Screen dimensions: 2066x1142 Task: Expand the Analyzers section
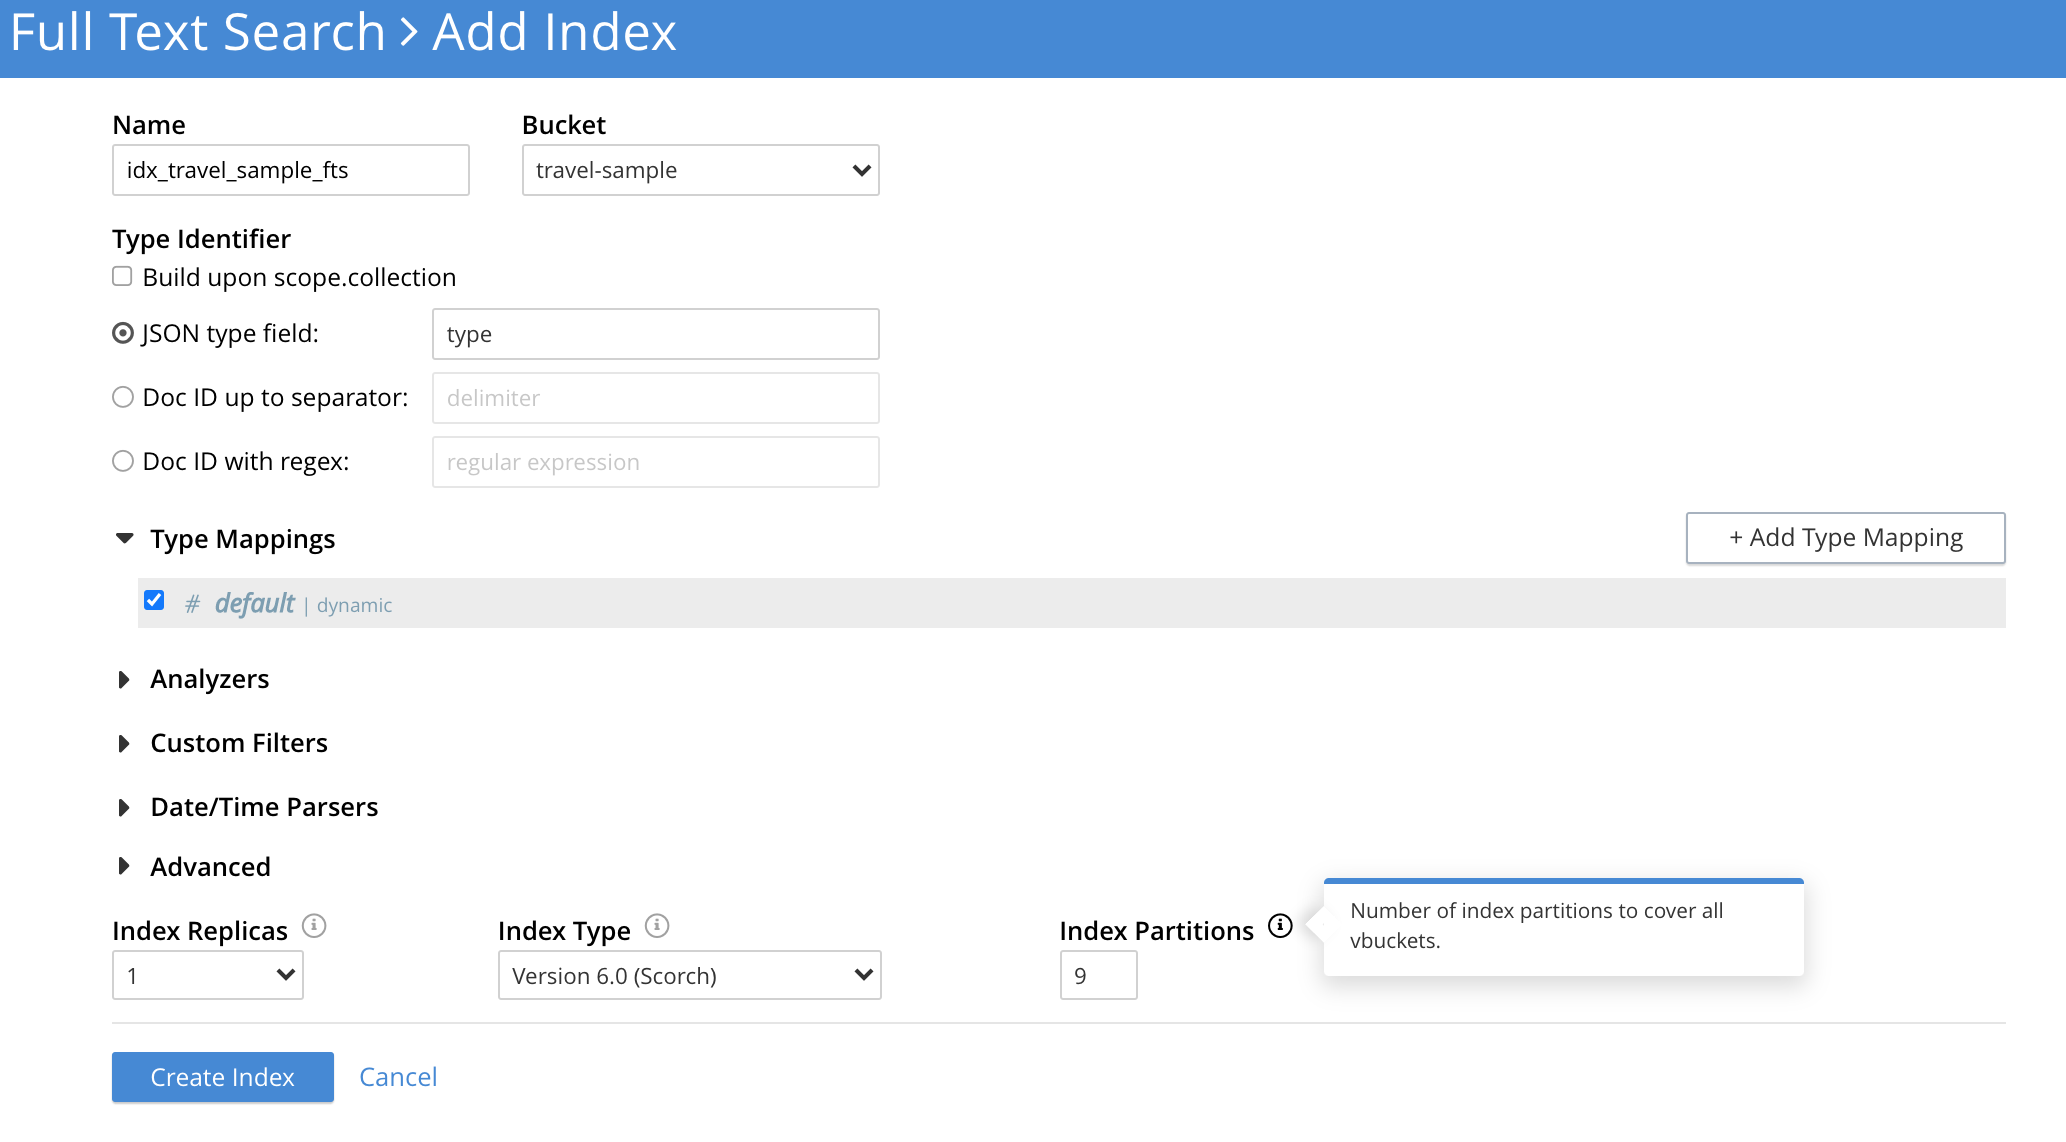(x=125, y=680)
